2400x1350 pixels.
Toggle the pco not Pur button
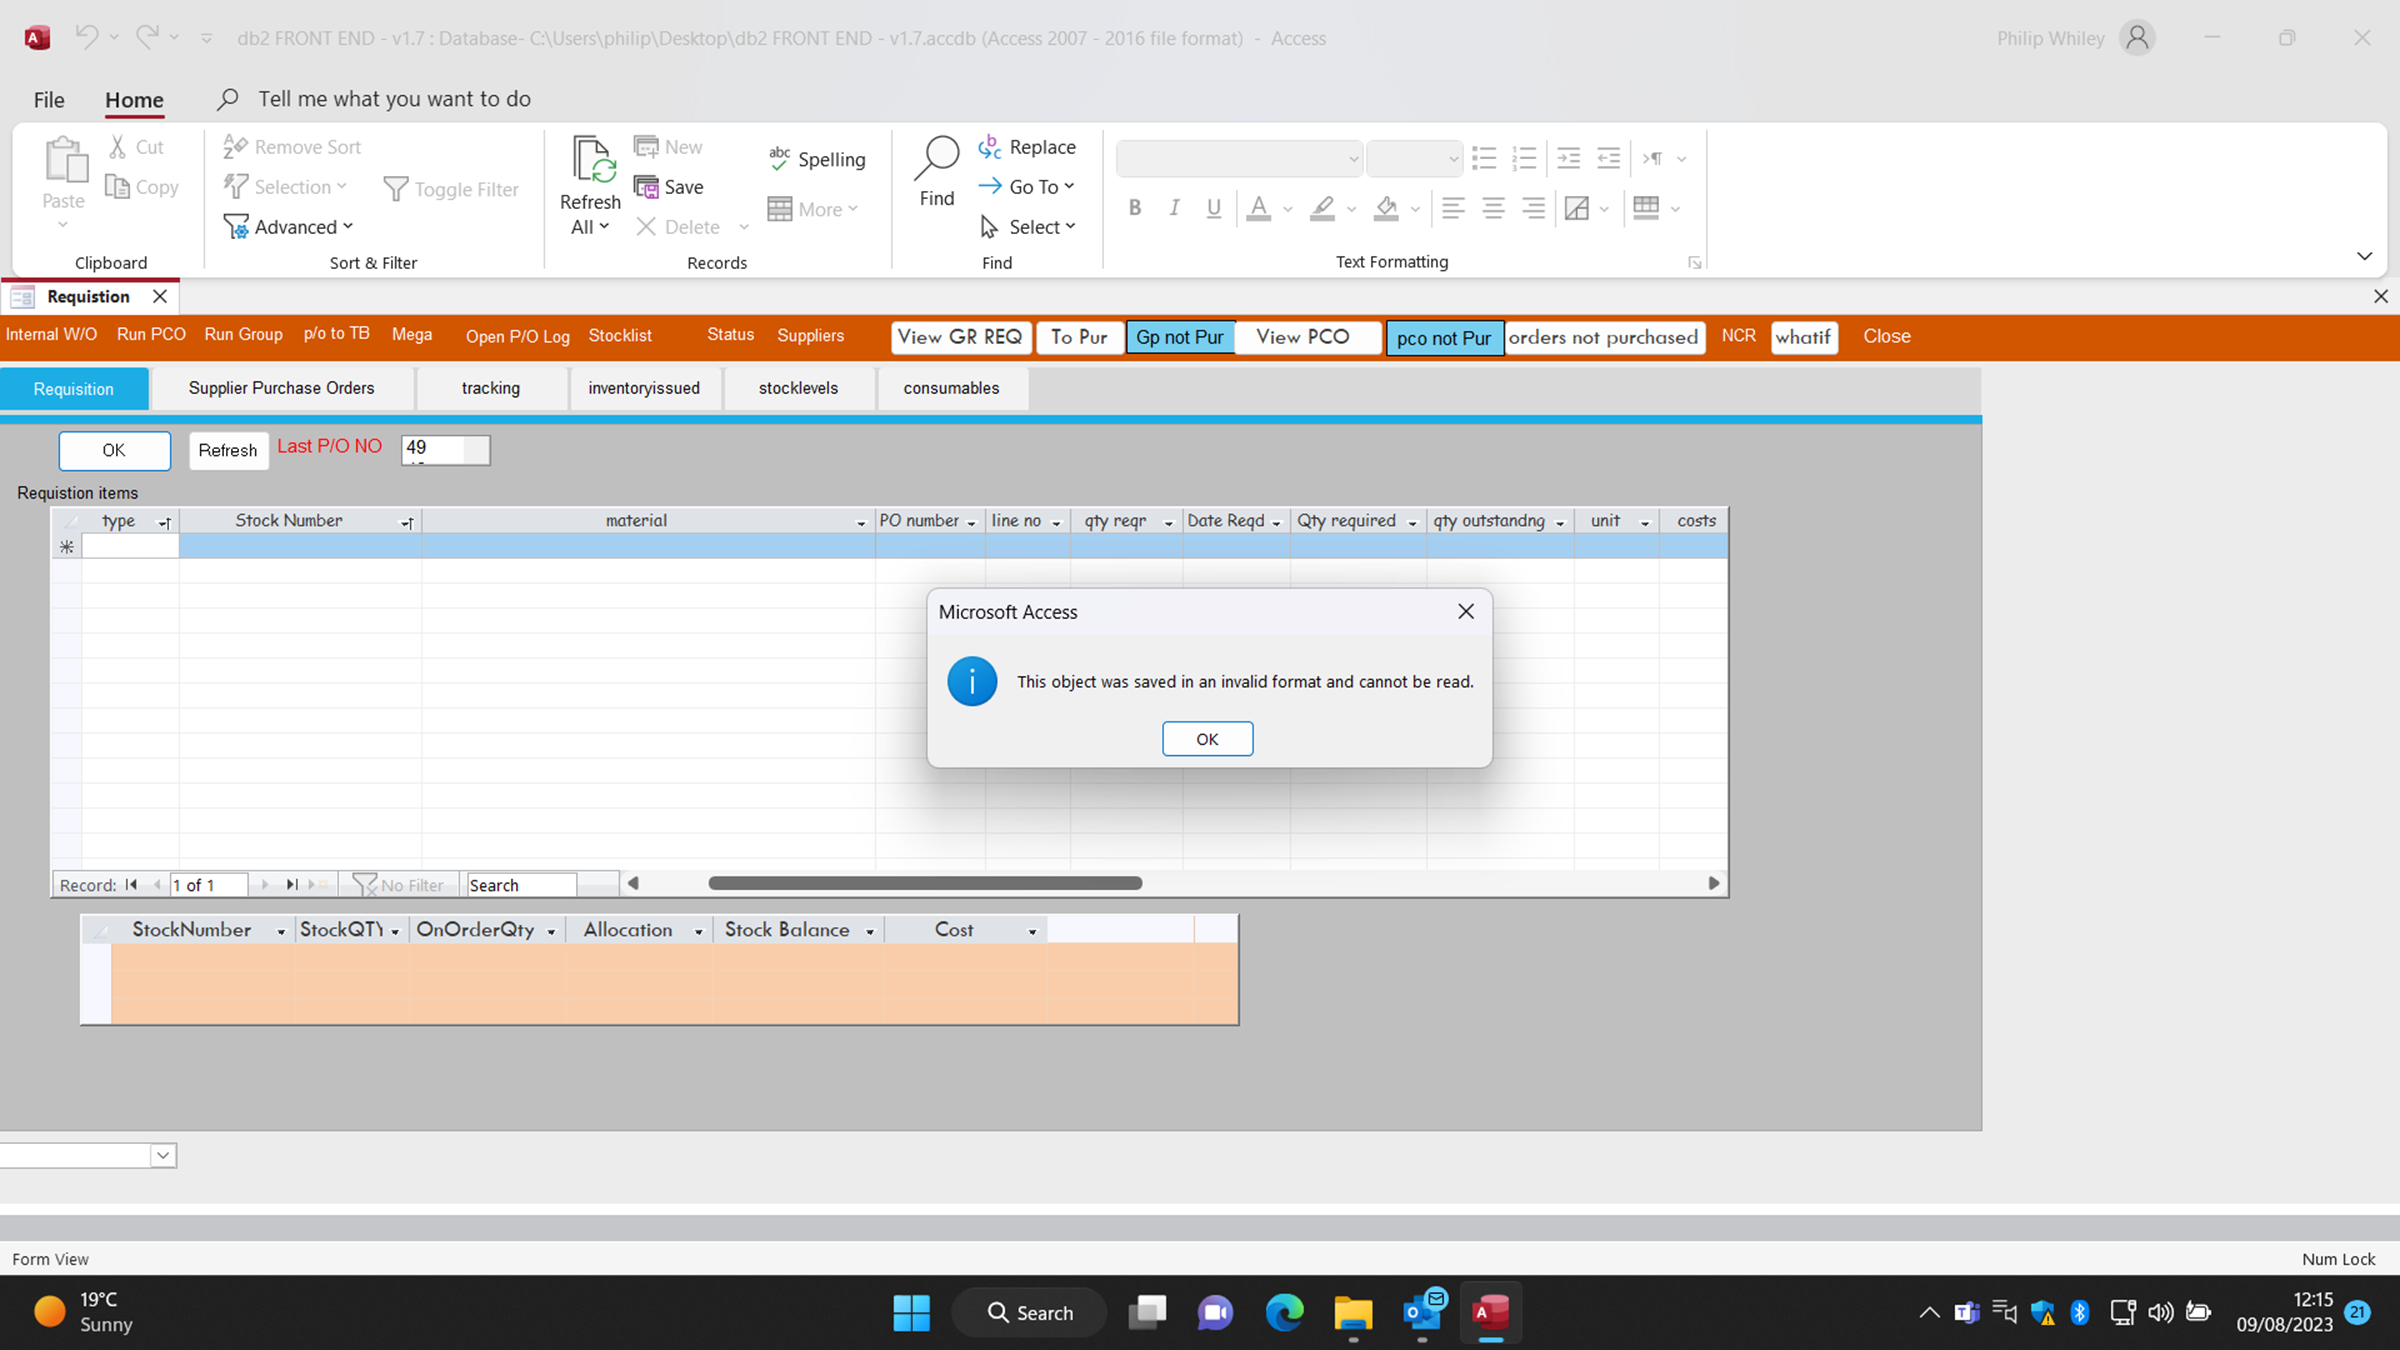(1443, 338)
